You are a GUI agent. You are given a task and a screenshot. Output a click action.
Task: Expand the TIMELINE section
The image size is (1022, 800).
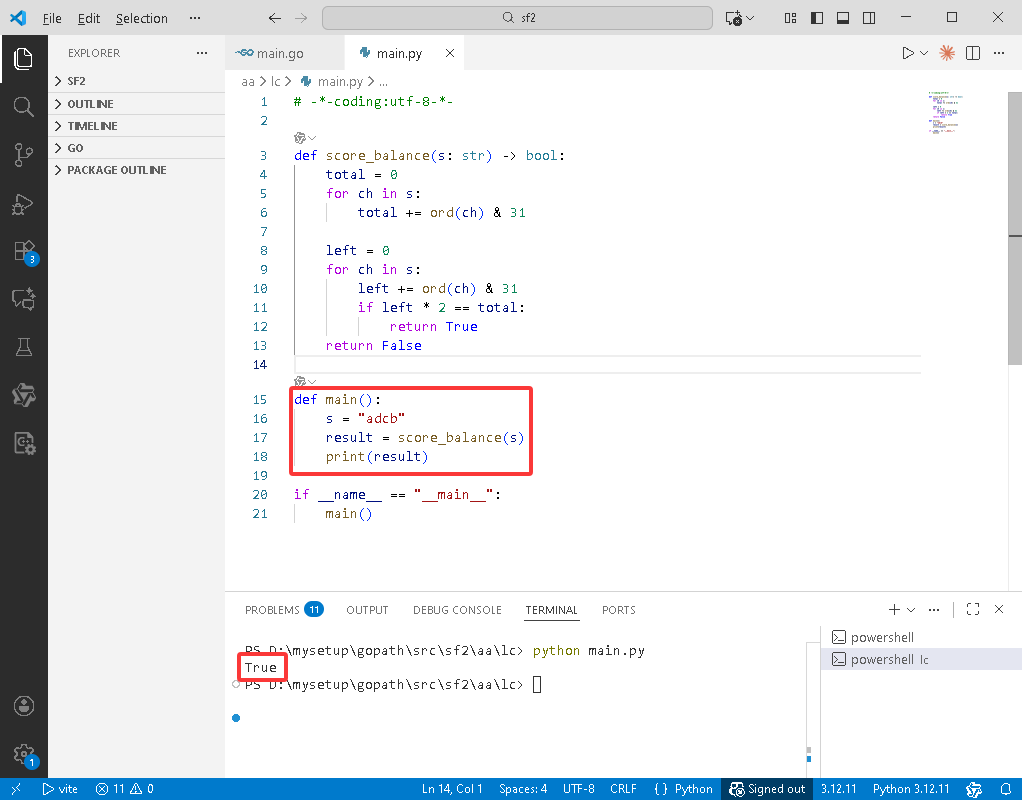(137, 126)
